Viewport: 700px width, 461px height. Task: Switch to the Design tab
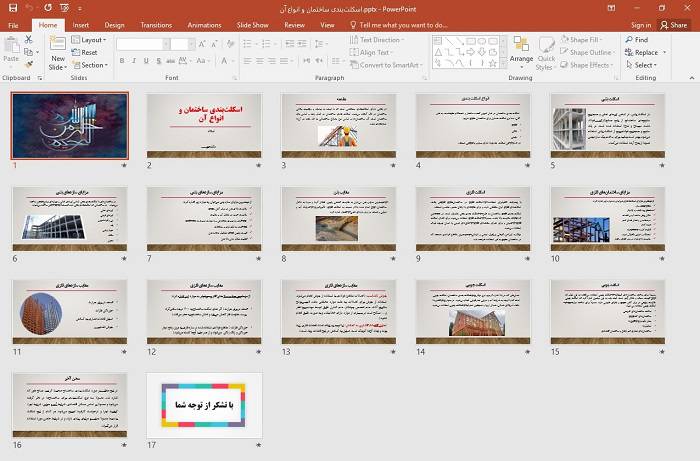click(x=114, y=25)
